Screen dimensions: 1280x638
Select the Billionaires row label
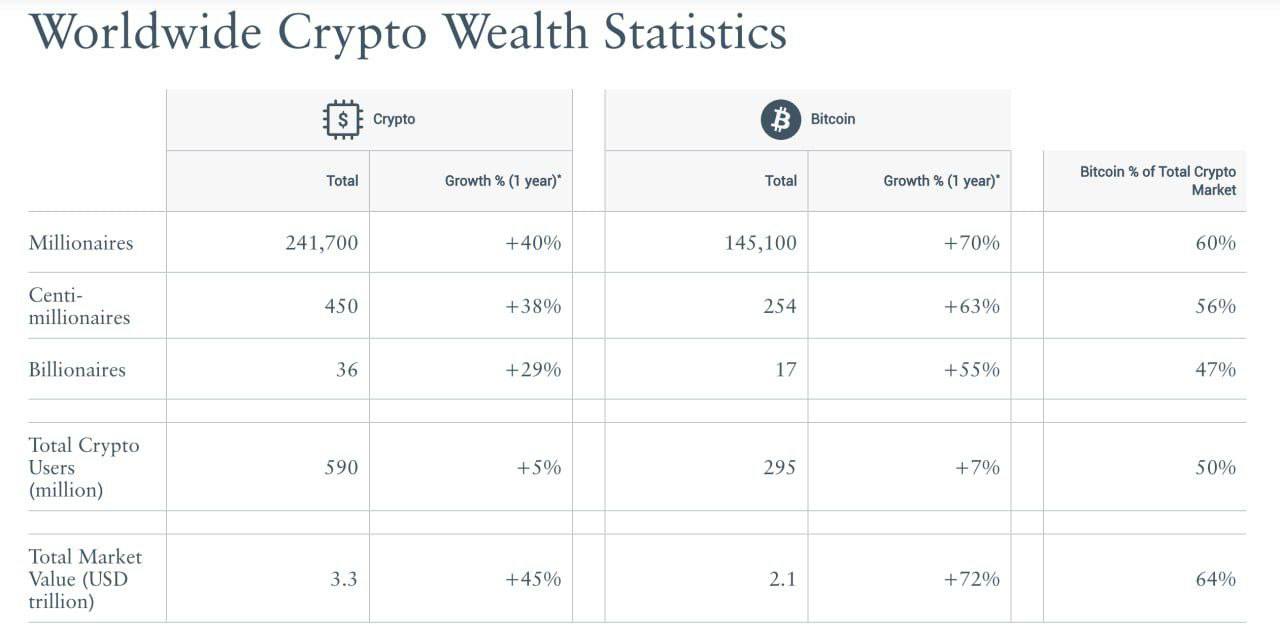click(77, 369)
